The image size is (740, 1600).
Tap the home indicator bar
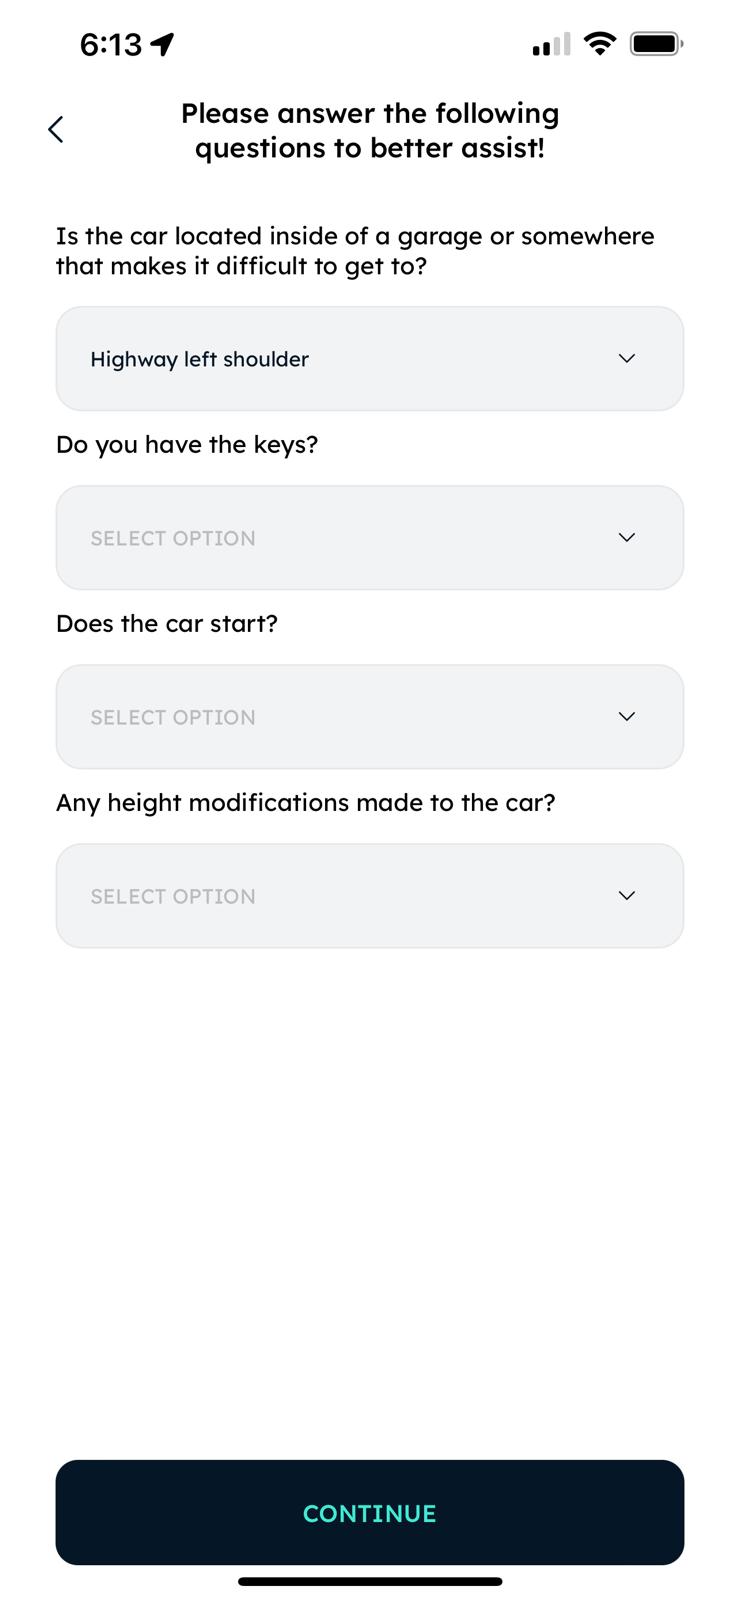coord(370,1581)
